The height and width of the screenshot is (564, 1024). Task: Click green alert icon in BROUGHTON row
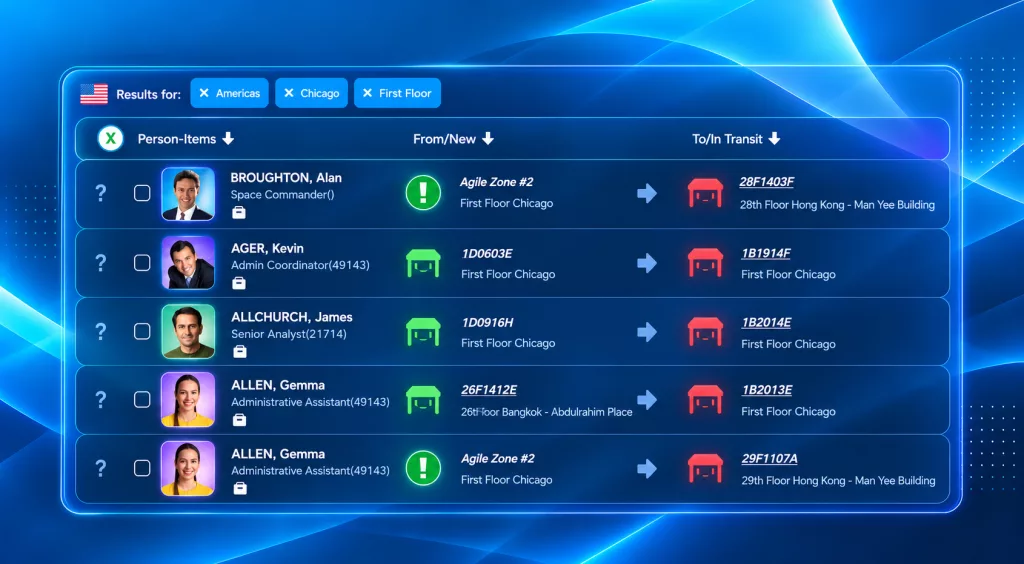pyautogui.click(x=423, y=193)
